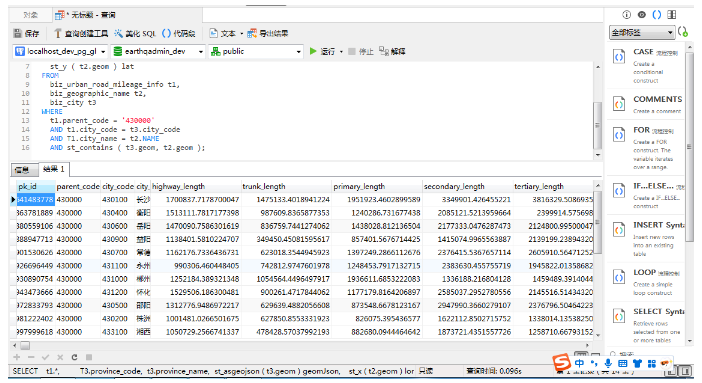This screenshot has height=383, width=702.
Task: Click the pk_id column header
Action: tap(36, 186)
